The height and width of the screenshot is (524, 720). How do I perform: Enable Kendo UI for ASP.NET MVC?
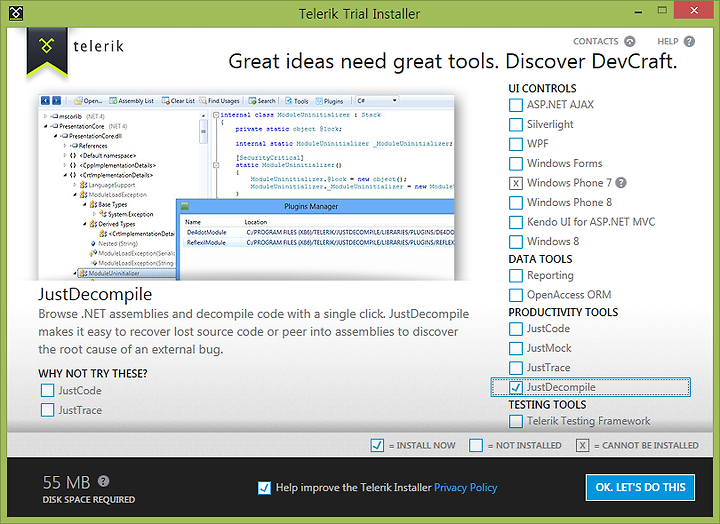point(516,222)
